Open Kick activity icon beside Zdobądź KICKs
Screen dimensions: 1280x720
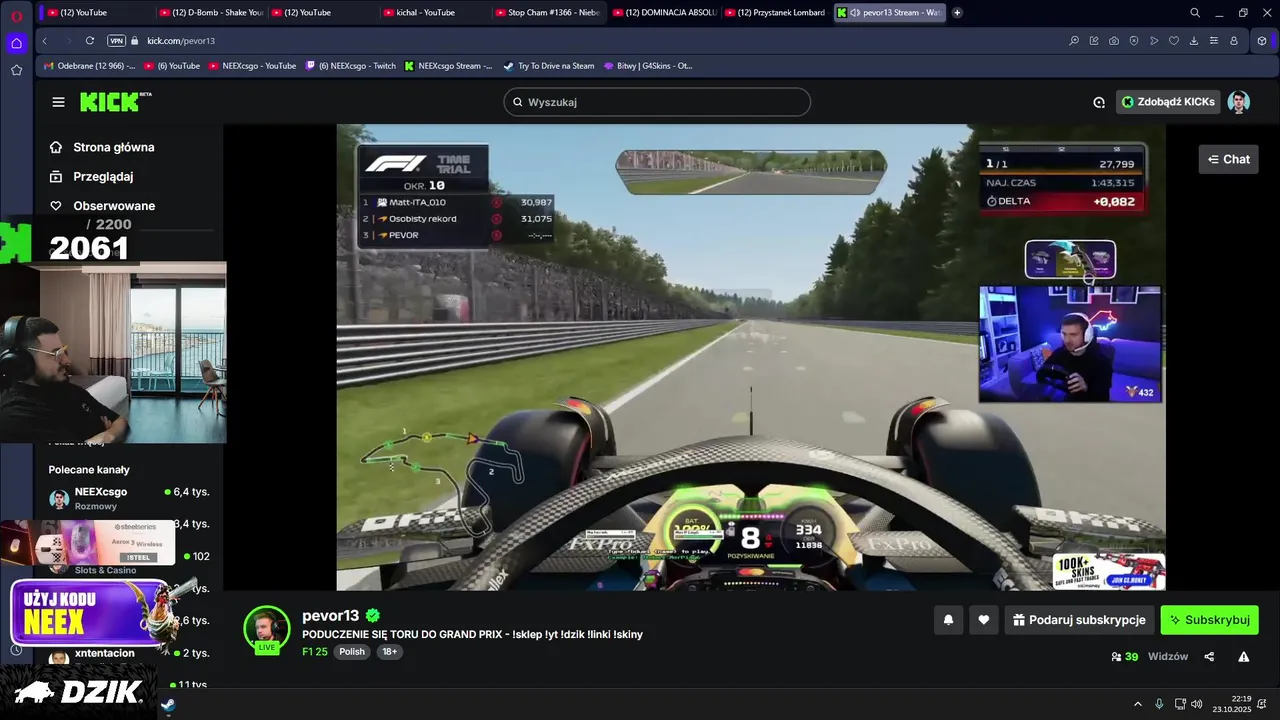click(1099, 102)
